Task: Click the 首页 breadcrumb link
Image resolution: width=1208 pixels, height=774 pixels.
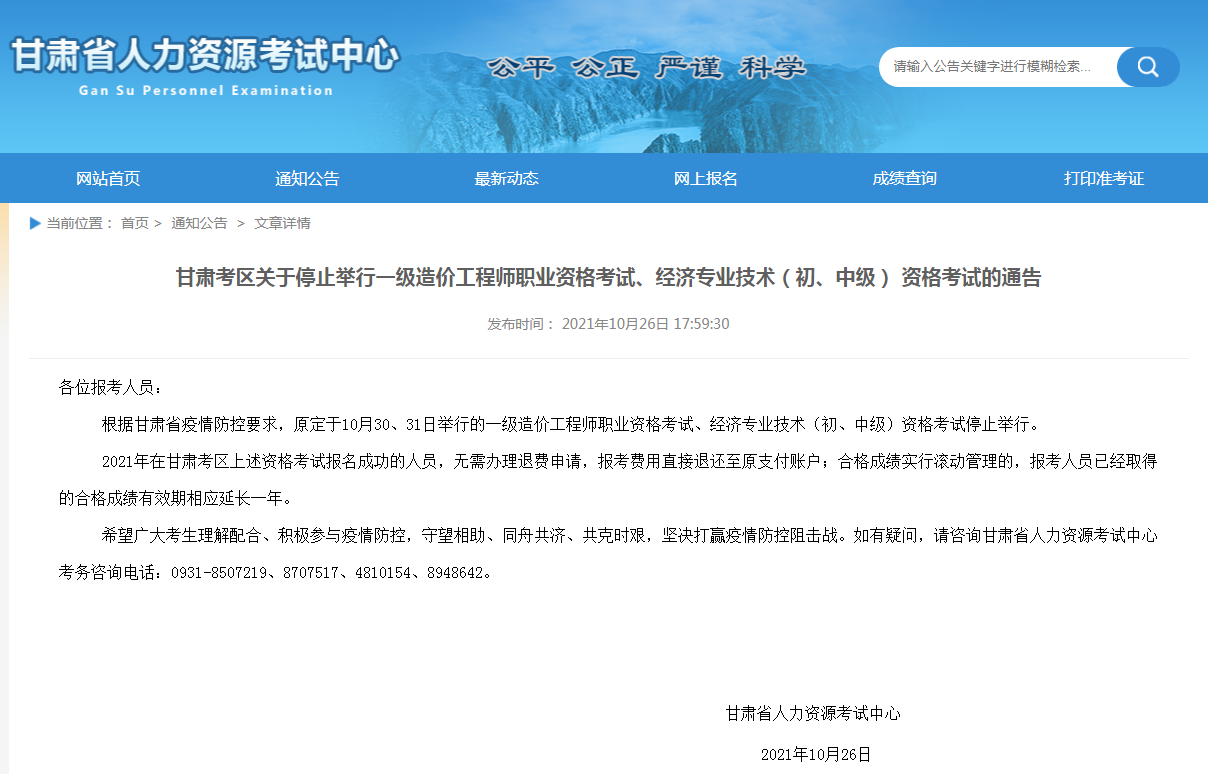Action: [x=135, y=223]
